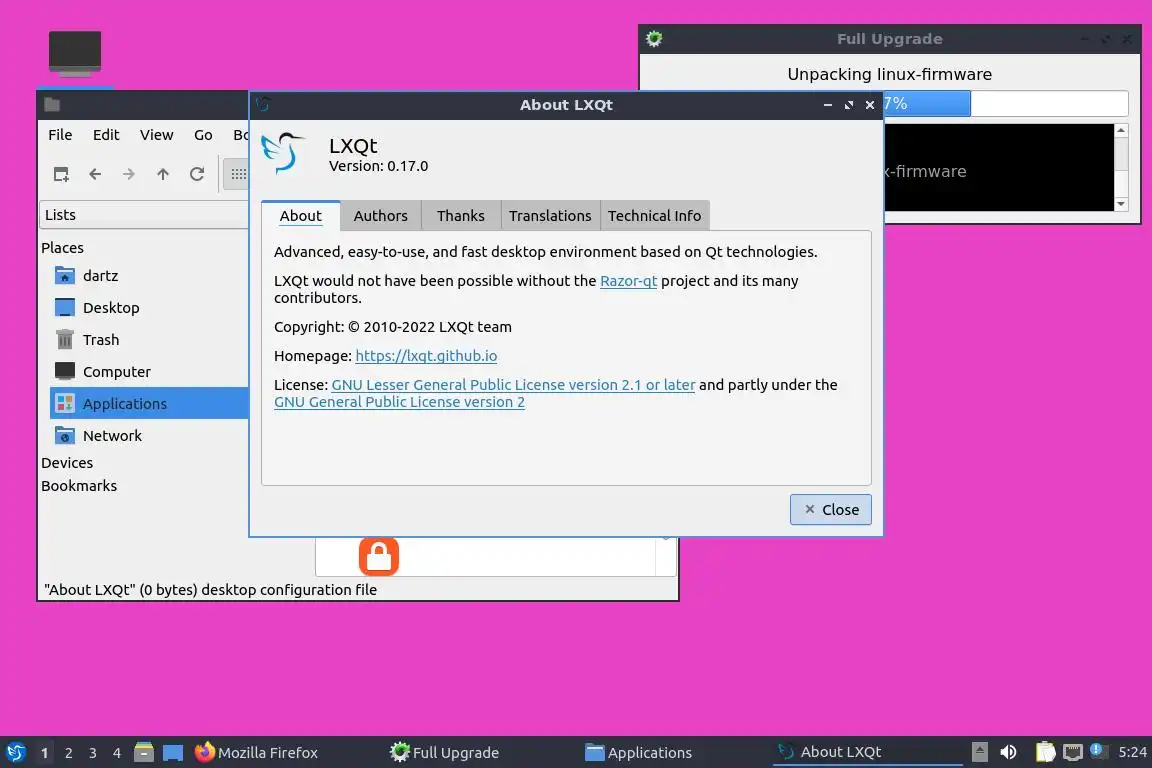Click down arrow of Full Upgrade terminal scrollbar
The image size is (1152, 768).
pyautogui.click(x=1121, y=204)
